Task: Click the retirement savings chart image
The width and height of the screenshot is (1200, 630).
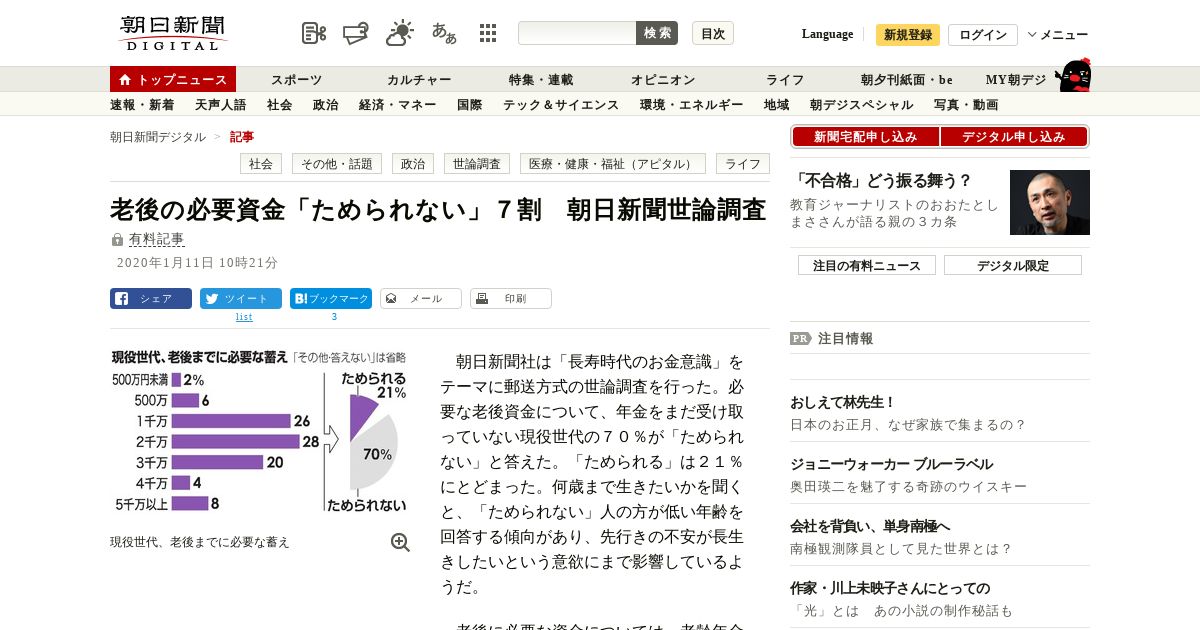Action: (x=260, y=432)
